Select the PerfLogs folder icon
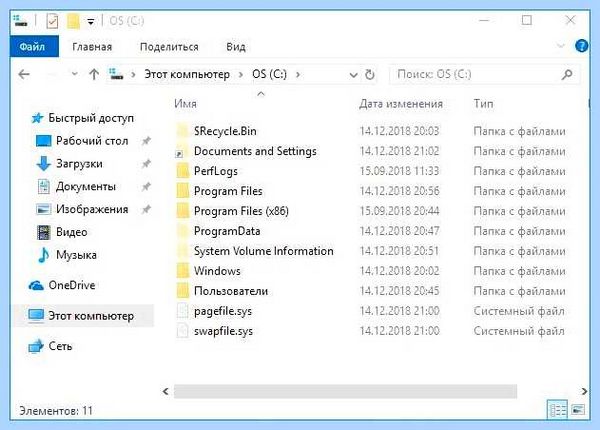This screenshot has height=430, width=600. (183, 171)
